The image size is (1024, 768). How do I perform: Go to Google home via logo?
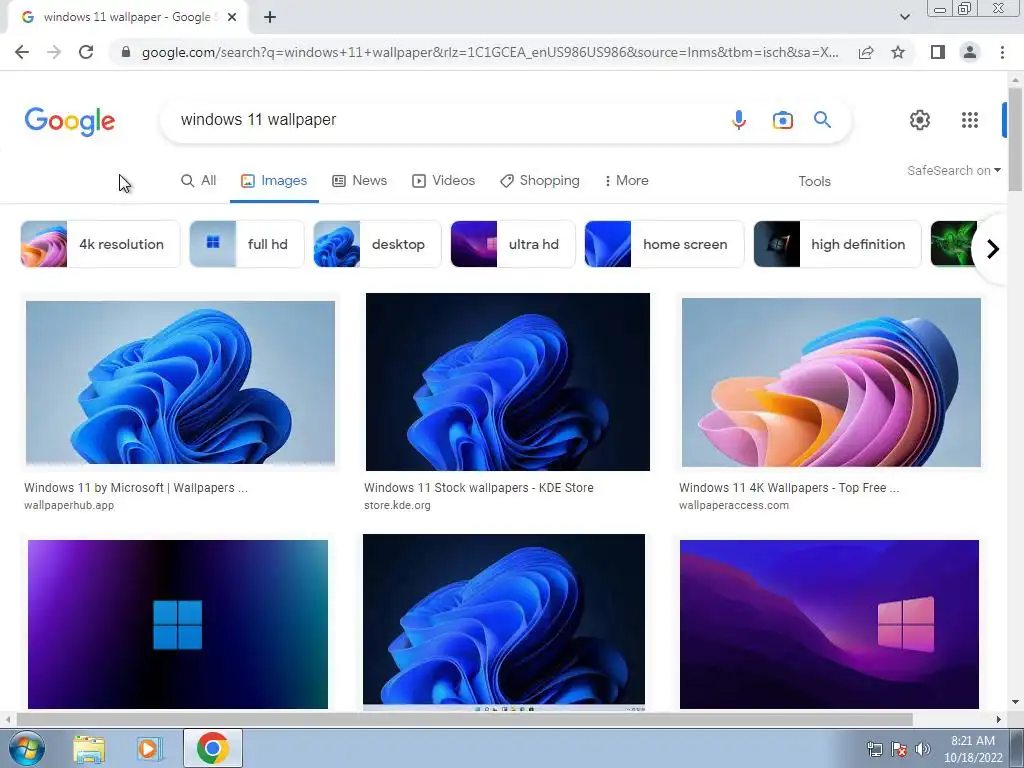[x=70, y=121]
